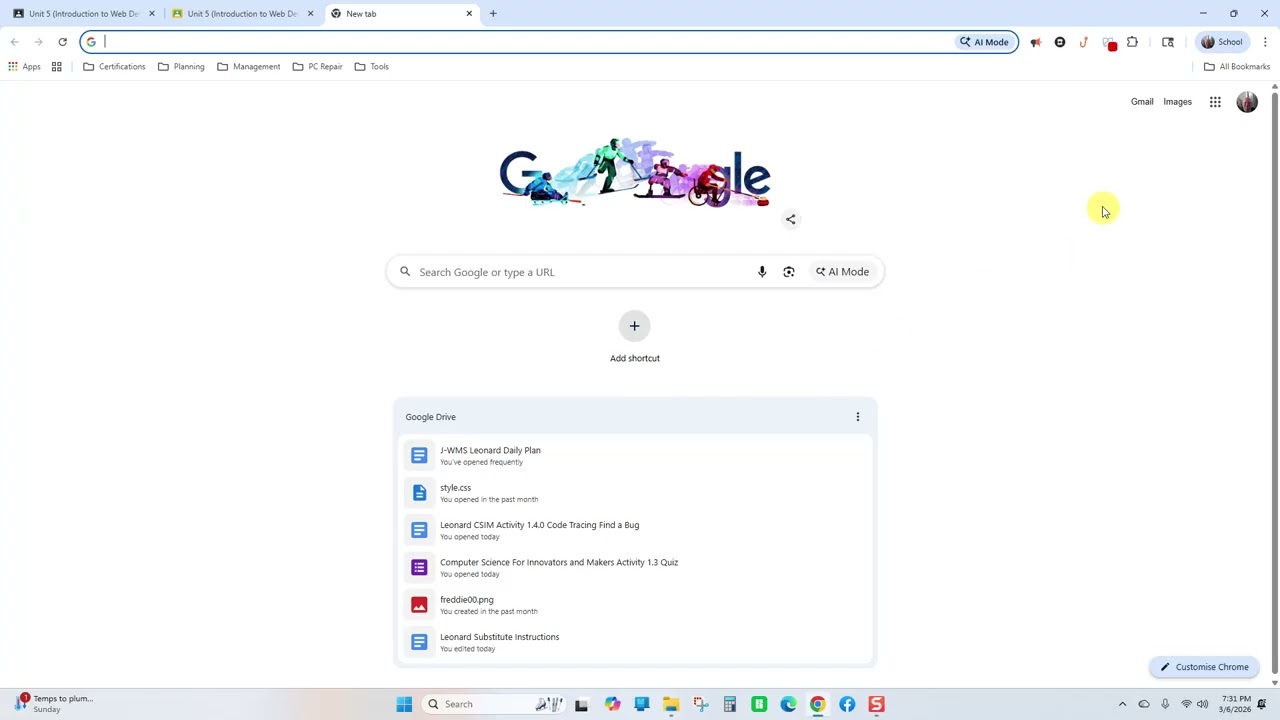This screenshot has height=720, width=1280.
Task: Click AI Mode in the address bar
Action: [984, 42]
